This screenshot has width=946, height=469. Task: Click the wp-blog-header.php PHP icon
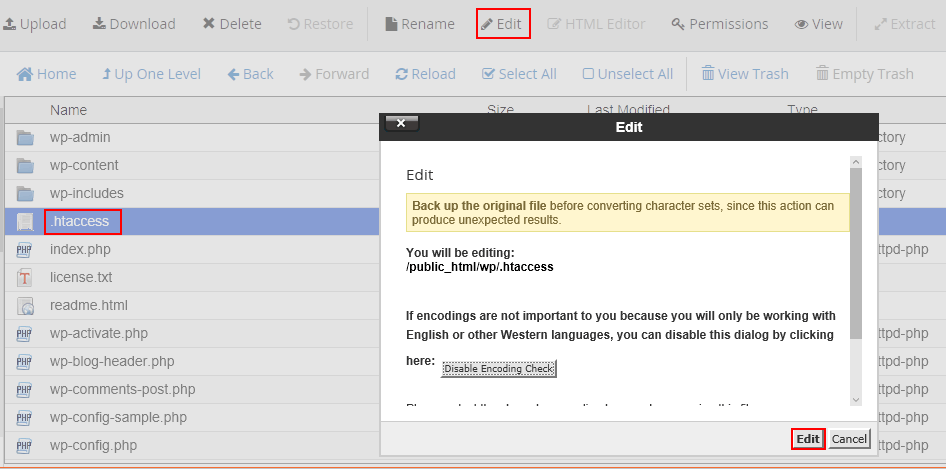click(x=24, y=362)
